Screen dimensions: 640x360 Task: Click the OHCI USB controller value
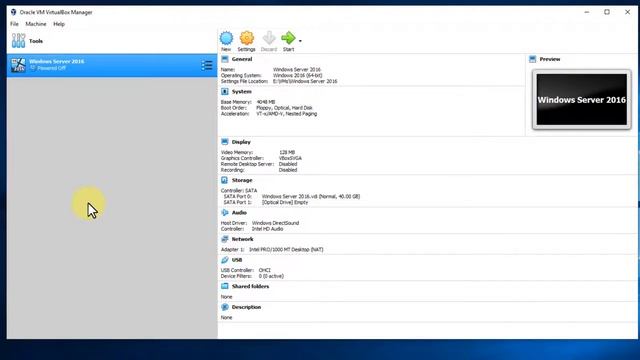click(264, 270)
